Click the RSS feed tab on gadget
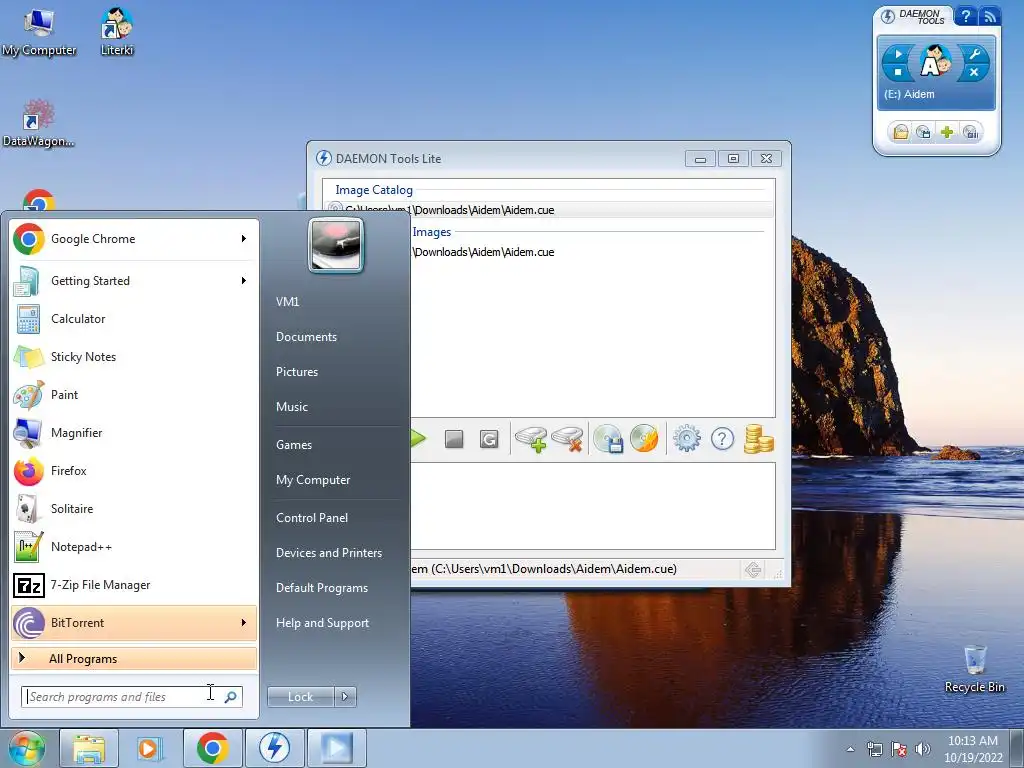 989,16
